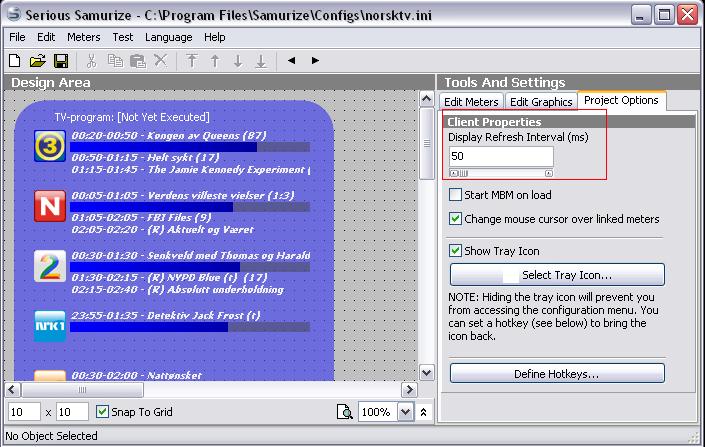Screen dimensions: 705x447
Task: Click the NRK1 channel logo
Action: coord(50,326)
